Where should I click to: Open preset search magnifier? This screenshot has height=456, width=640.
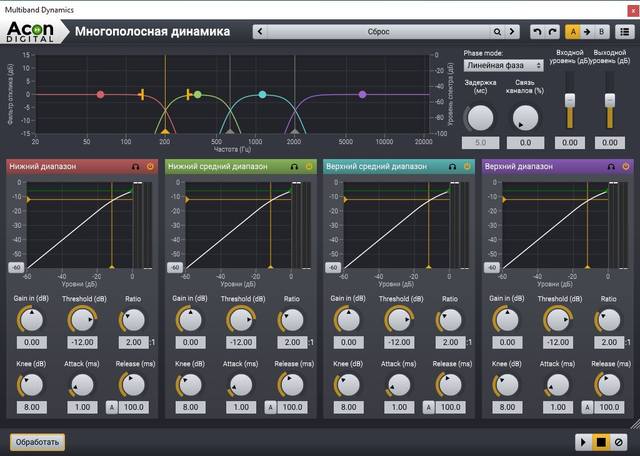pyautogui.click(x=497, y=32)
